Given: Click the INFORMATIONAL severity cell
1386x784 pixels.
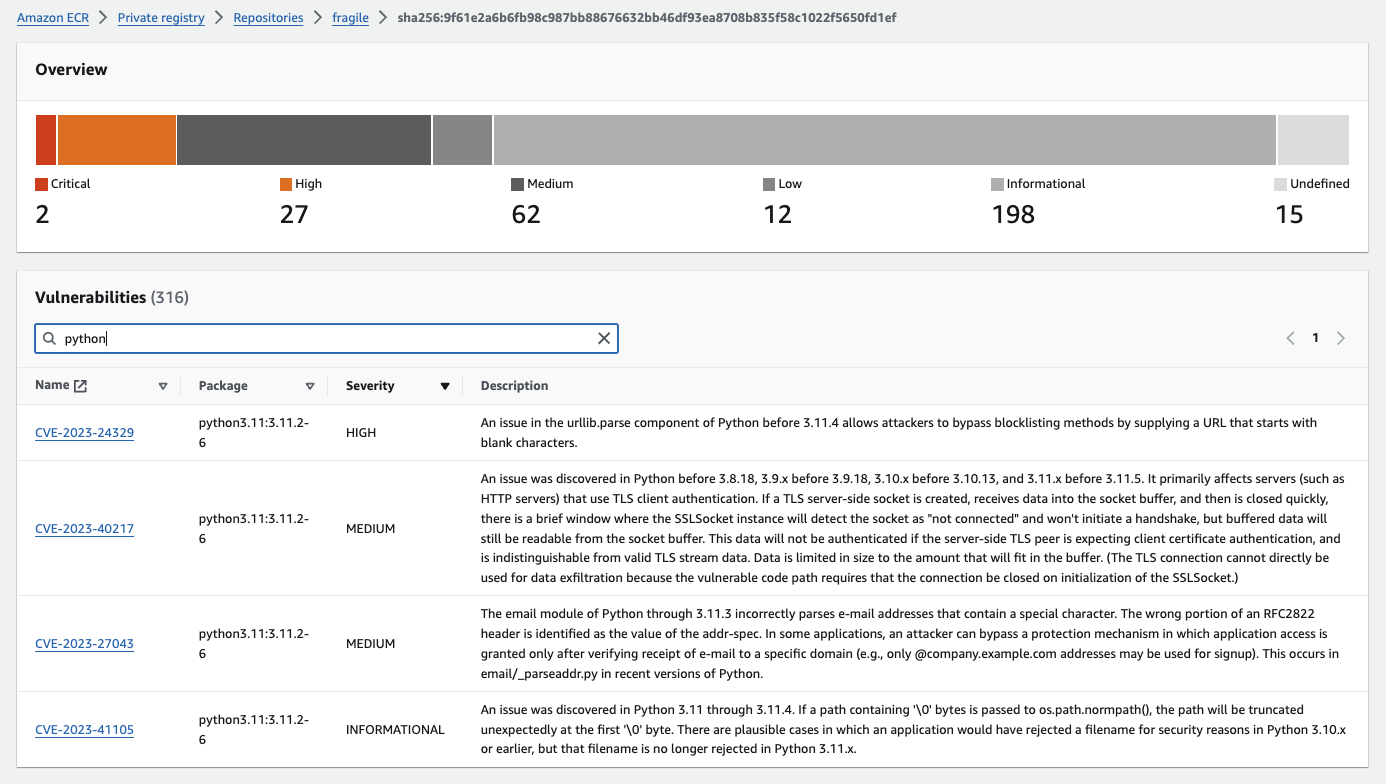Looking at the screenshot, I should [395, 730].
